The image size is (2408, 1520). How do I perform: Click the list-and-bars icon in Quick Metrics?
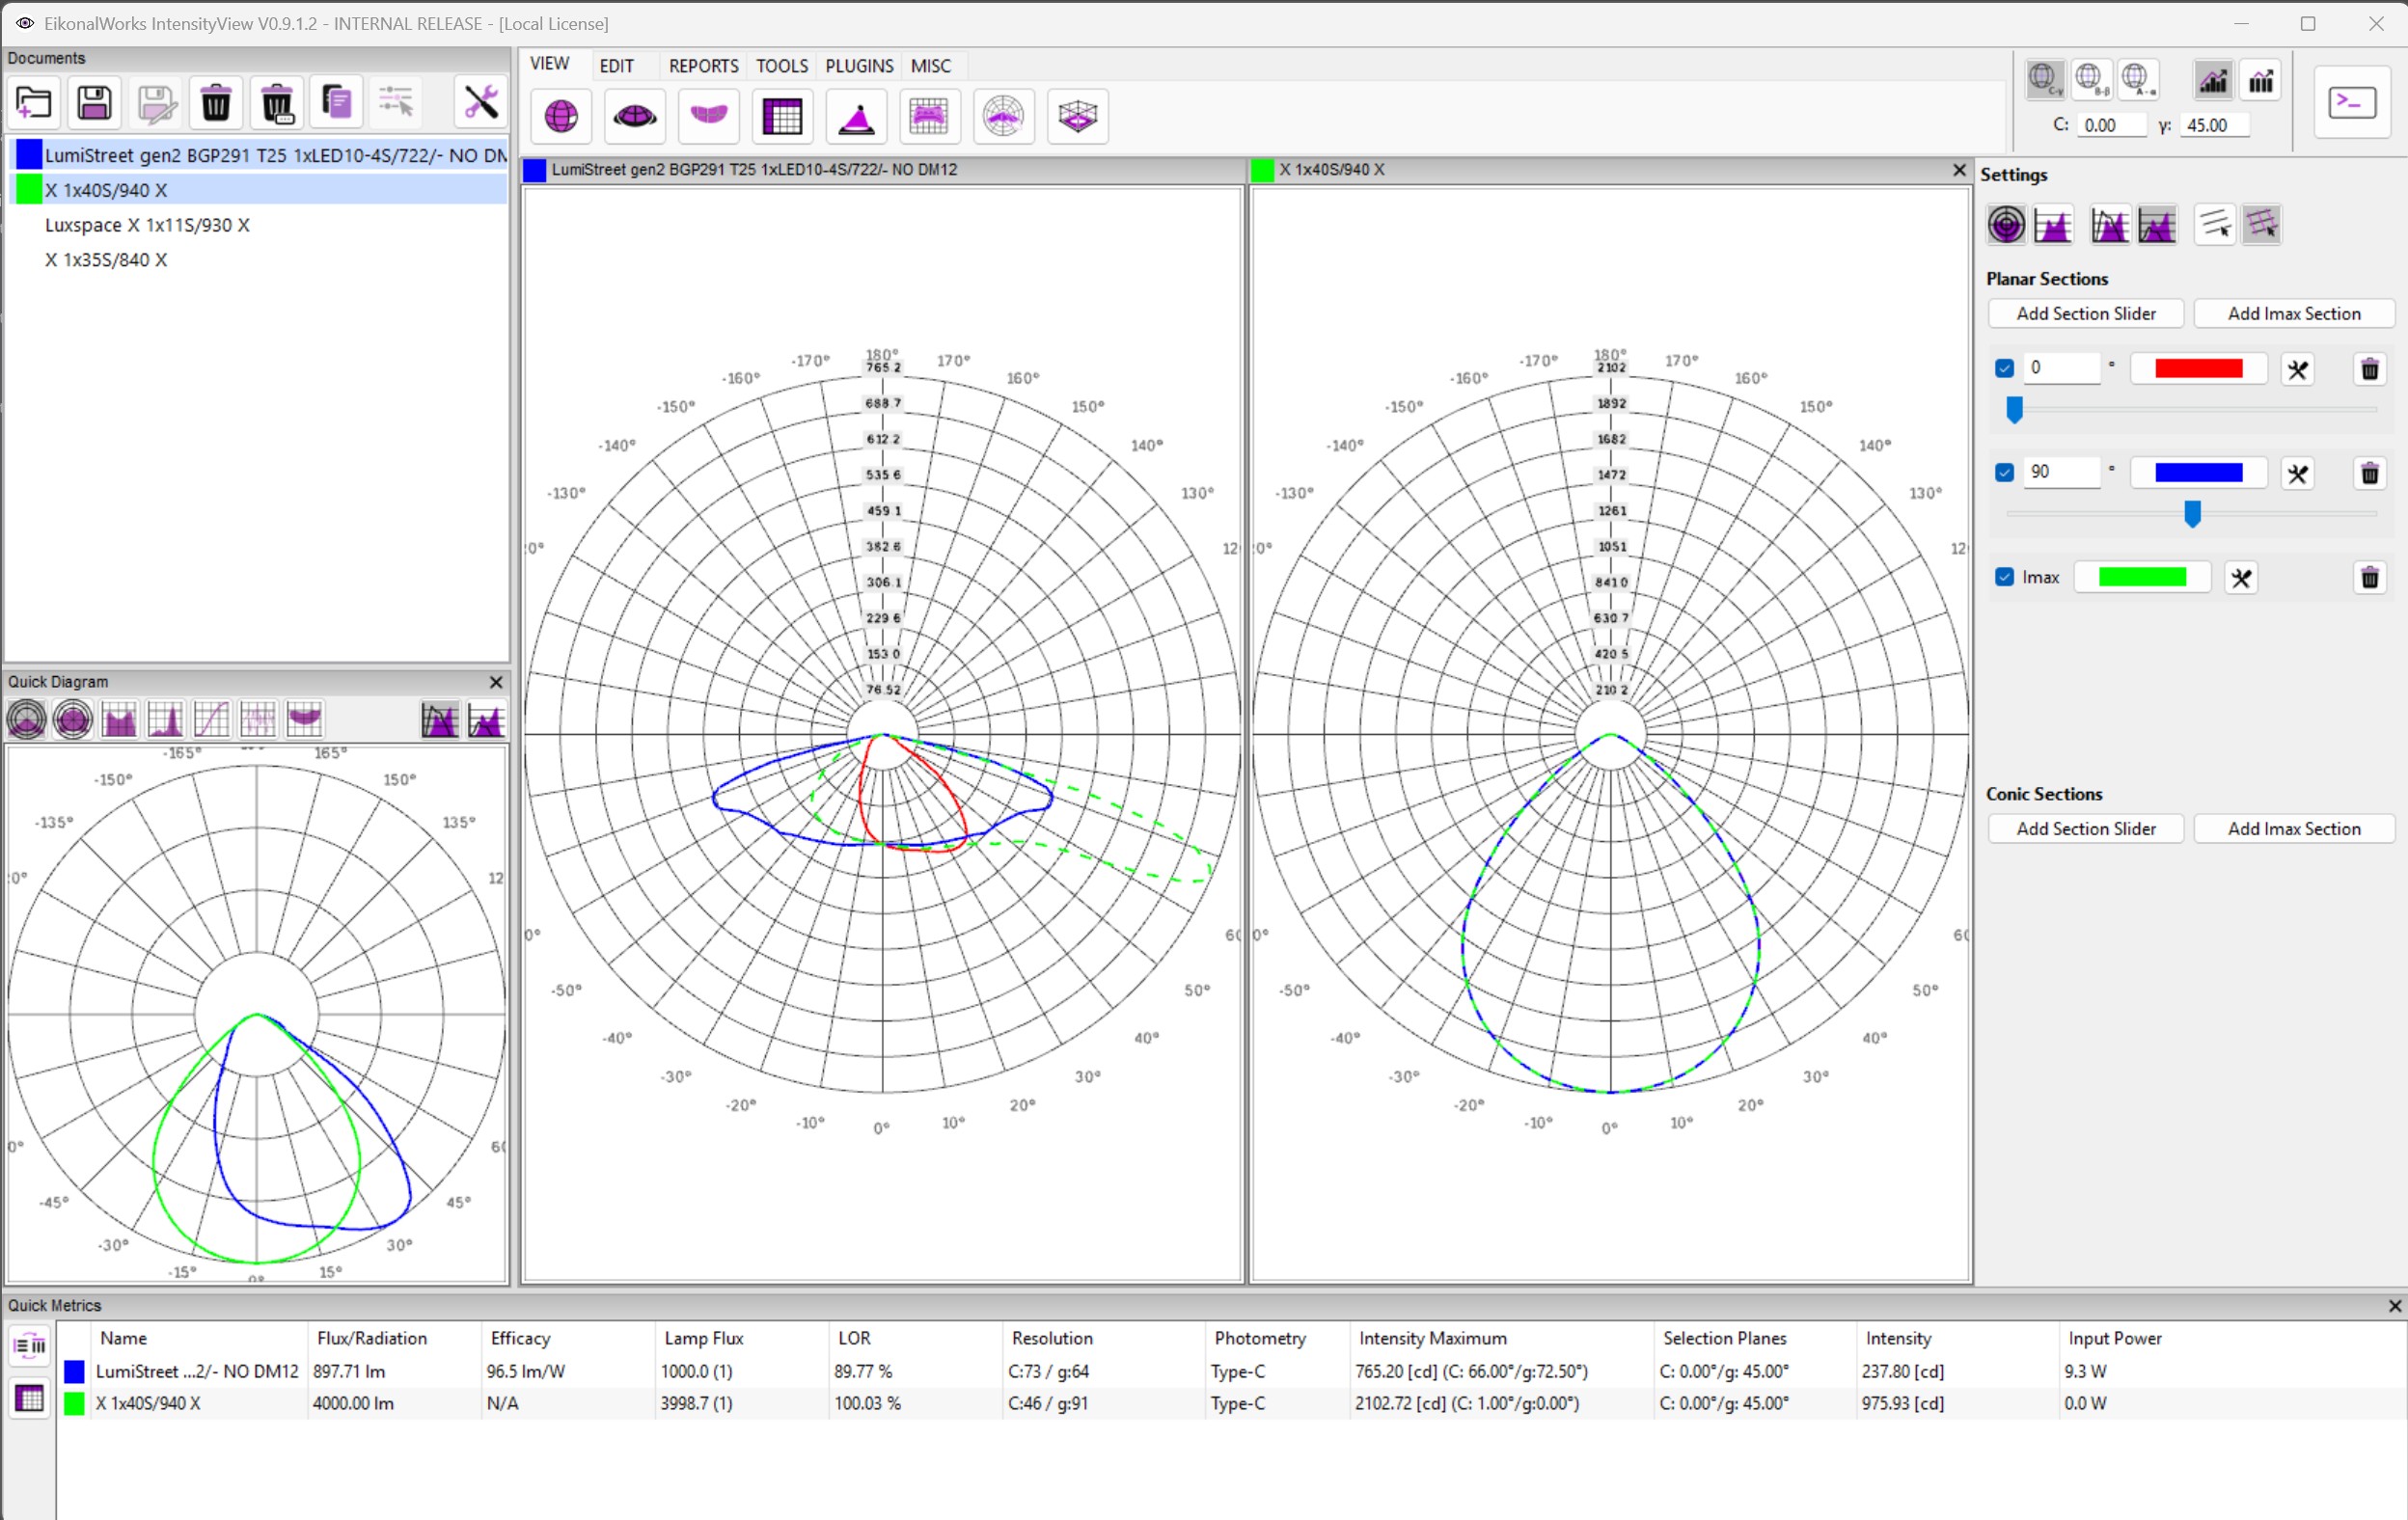[29, 1346]
